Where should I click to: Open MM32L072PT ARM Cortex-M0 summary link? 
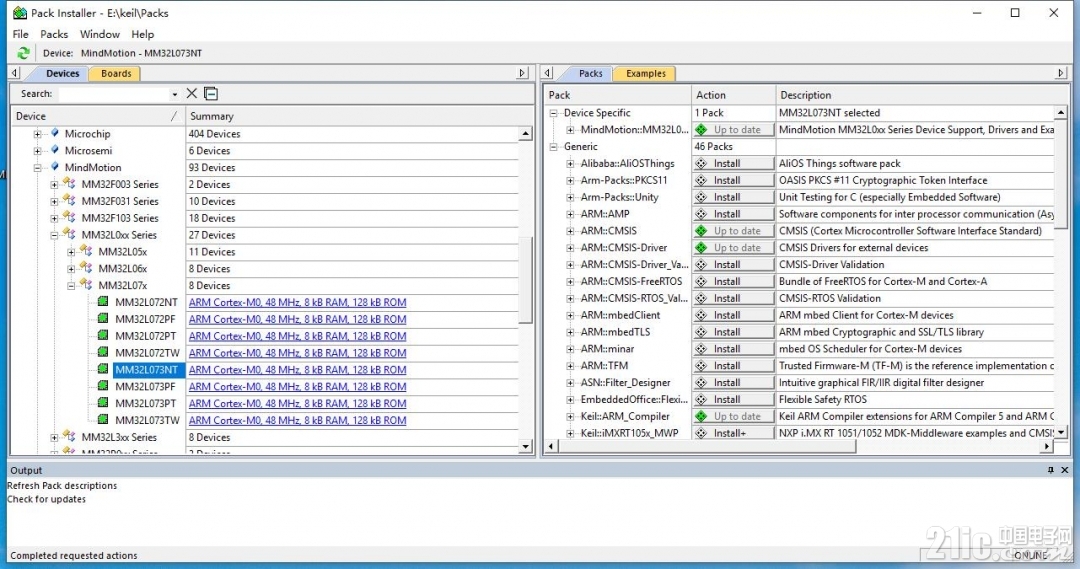tap(298, 335)
